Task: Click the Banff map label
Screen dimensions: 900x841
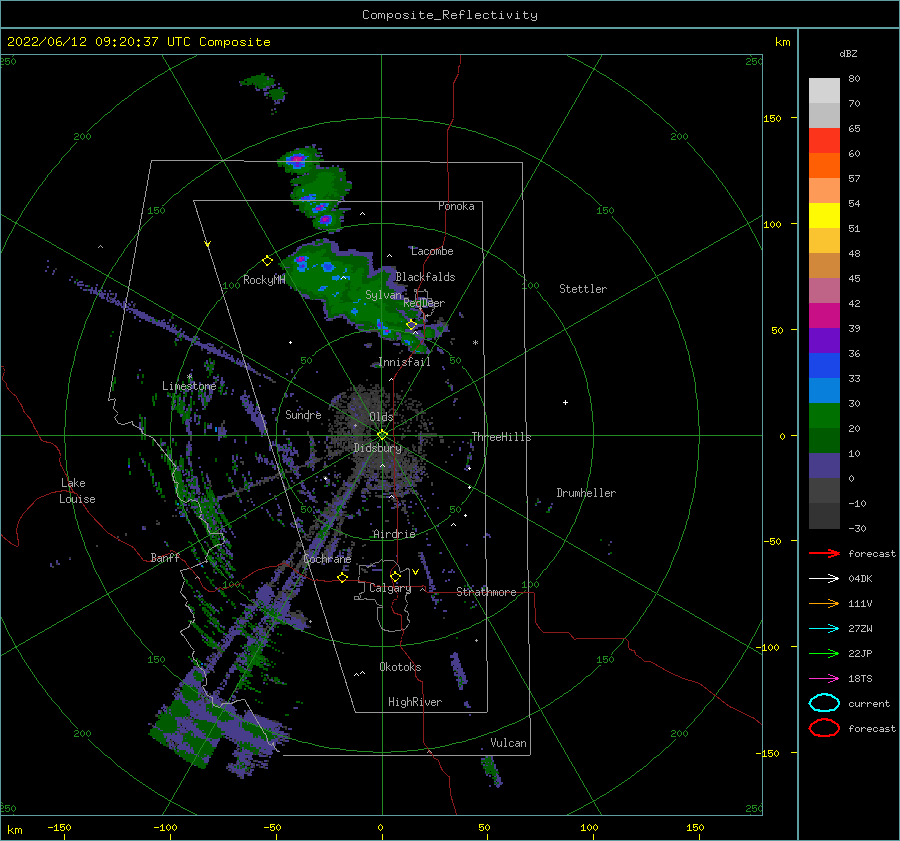Action: [x=165, y=557]
